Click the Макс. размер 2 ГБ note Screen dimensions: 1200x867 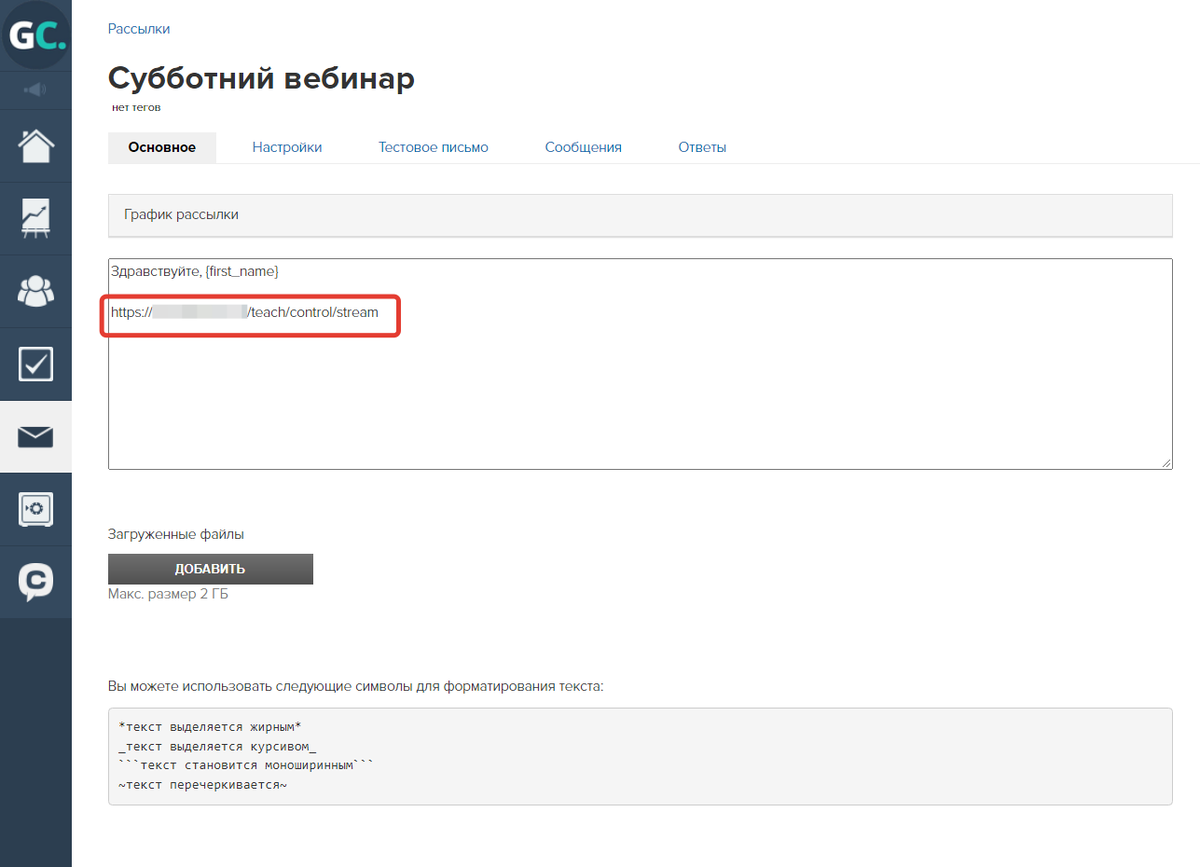coord(168,594)
